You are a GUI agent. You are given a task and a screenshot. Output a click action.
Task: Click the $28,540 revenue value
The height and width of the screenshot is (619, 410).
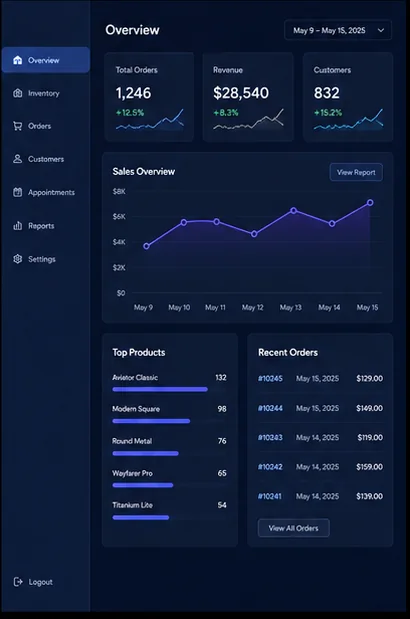pos(241,93)
